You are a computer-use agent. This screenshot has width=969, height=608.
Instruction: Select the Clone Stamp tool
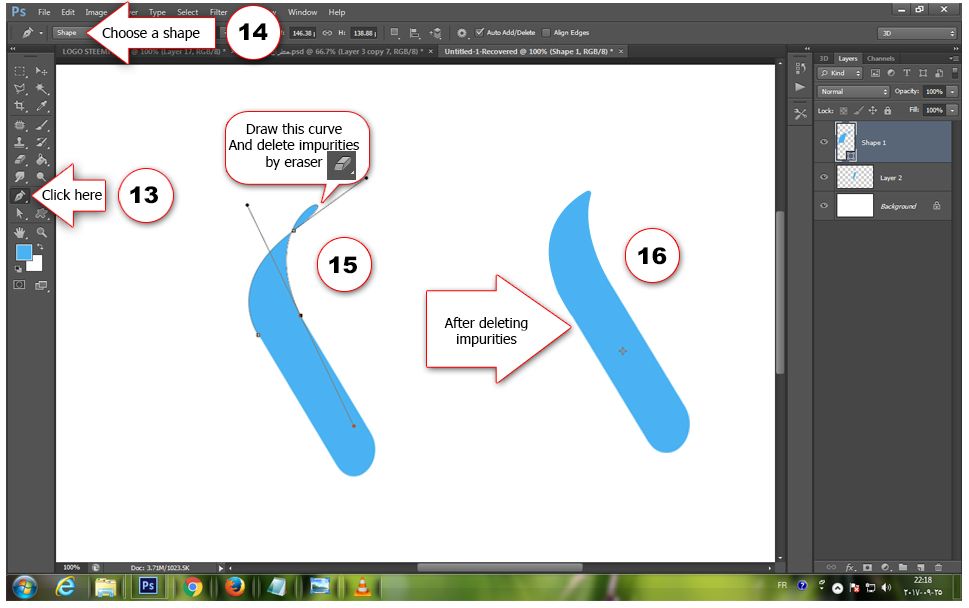point(20,143)
